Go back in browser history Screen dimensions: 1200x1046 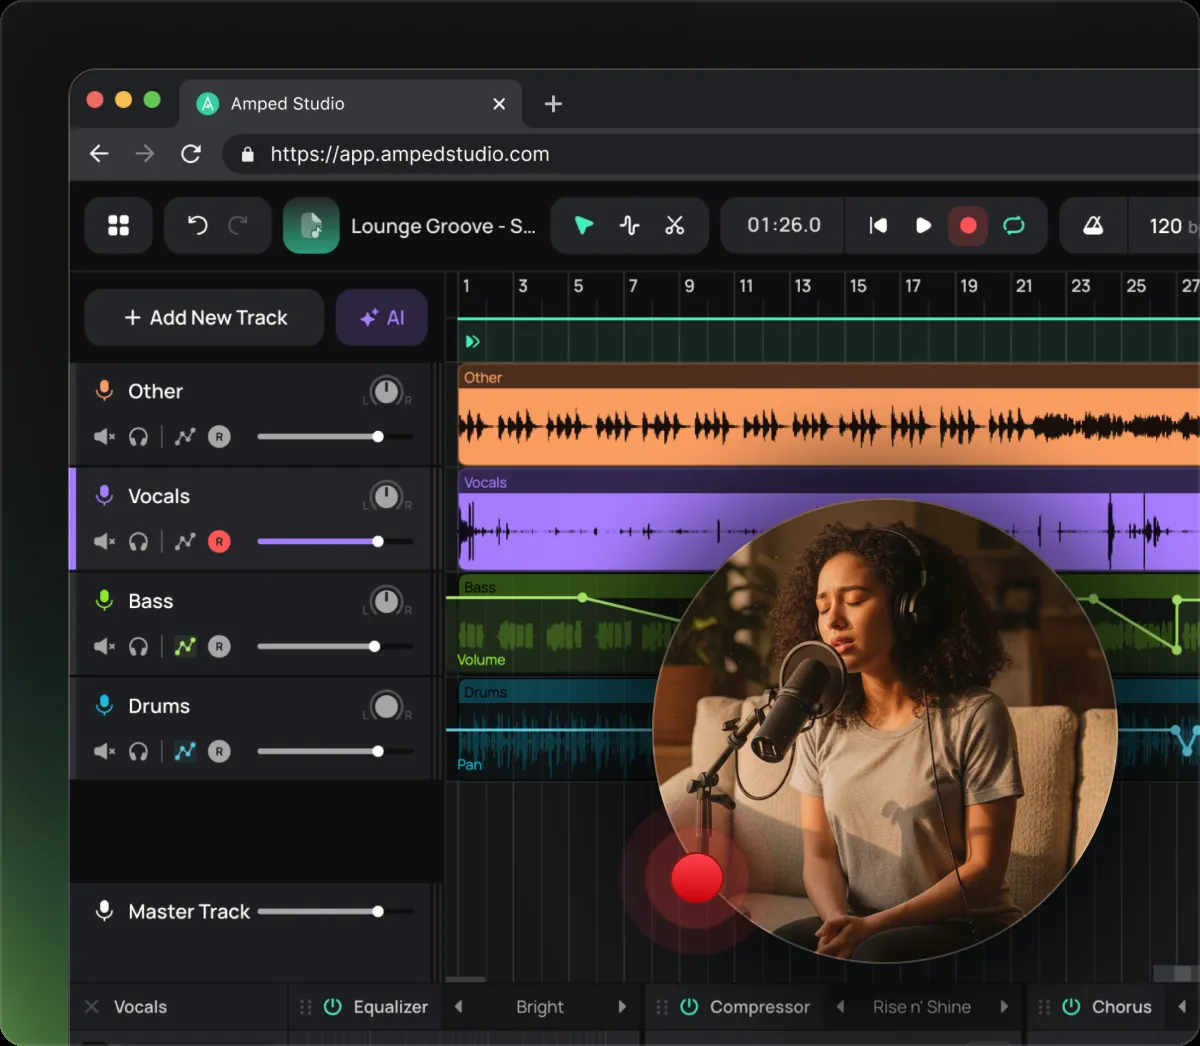[x=99, y=154]
